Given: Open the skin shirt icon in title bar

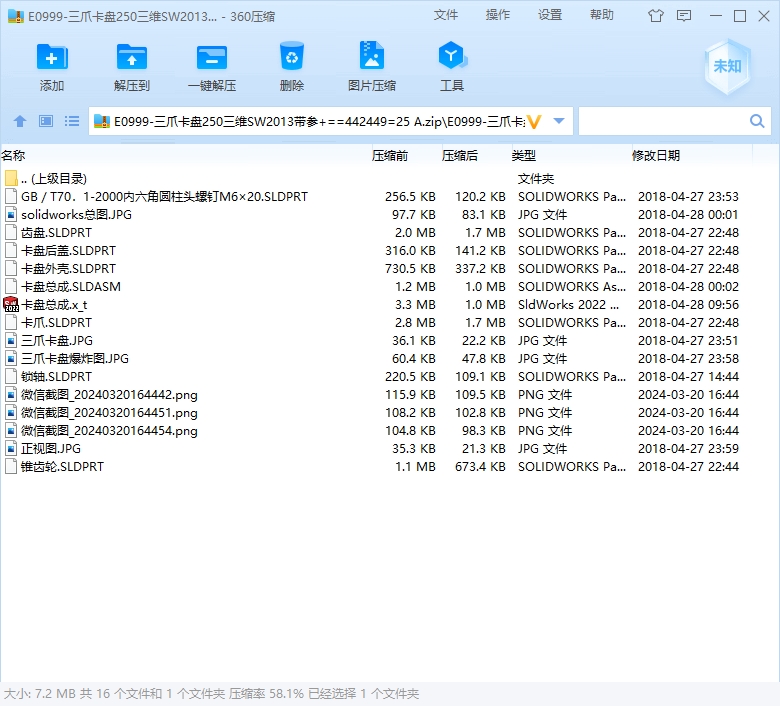Looking at the screenshot, I should (656, 16).
